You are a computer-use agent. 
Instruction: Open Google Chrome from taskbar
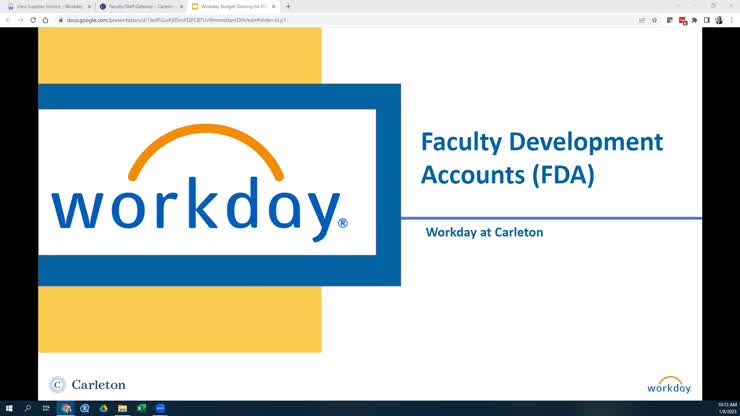click(x=66, y=408)
